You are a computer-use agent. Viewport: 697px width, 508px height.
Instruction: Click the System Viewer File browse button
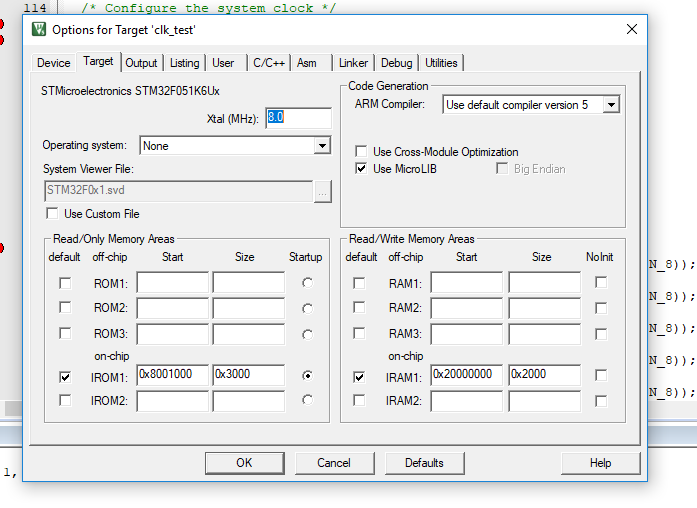coord(322,192)
